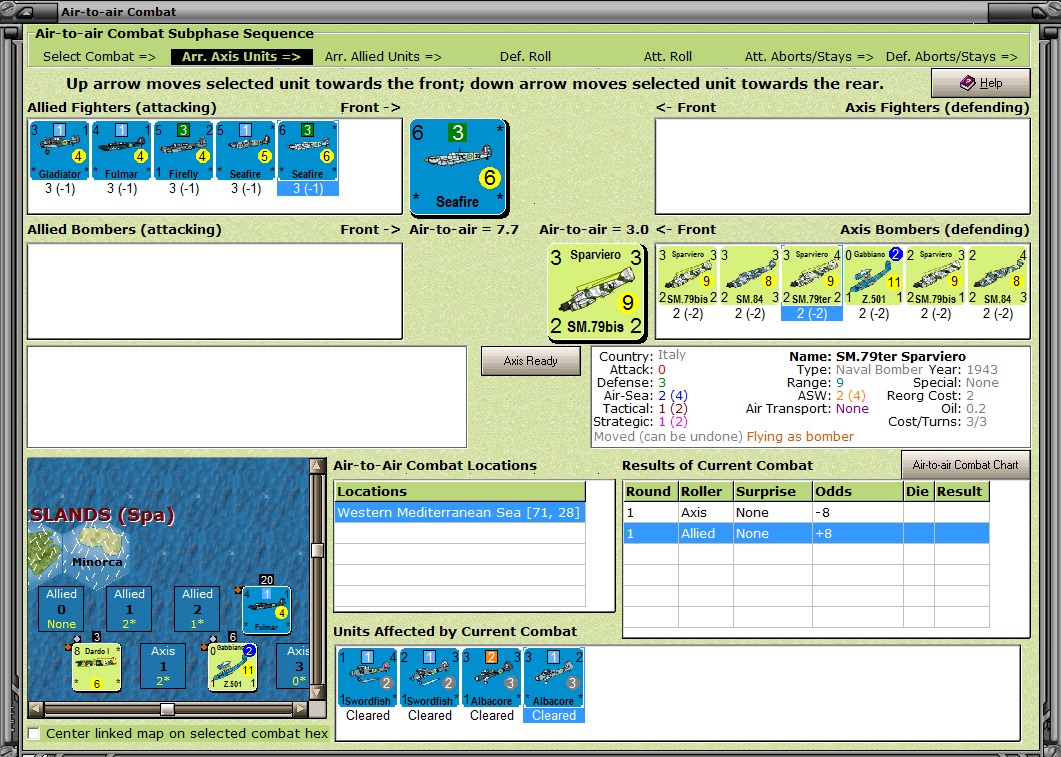The height and width of the screenshot is (757, 1061).
Task: Click the Axis Ready button
Action: [530, 361]
